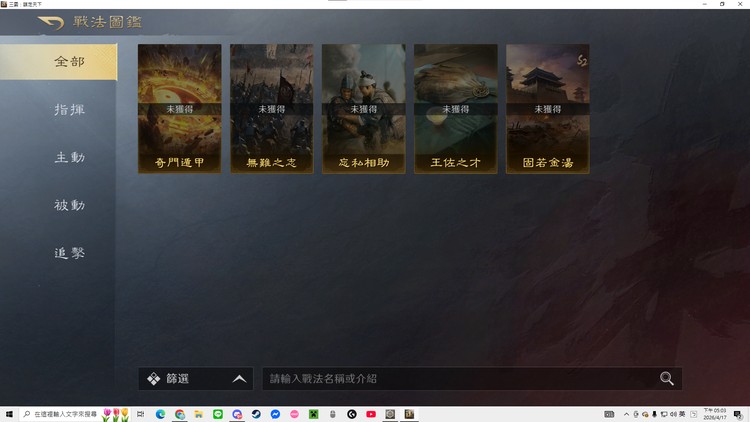The width and height of the screenshot is (750, 422).
Task: Open the 主動 tactics tab
Action: pyautogui.click(x=69, y=157)
